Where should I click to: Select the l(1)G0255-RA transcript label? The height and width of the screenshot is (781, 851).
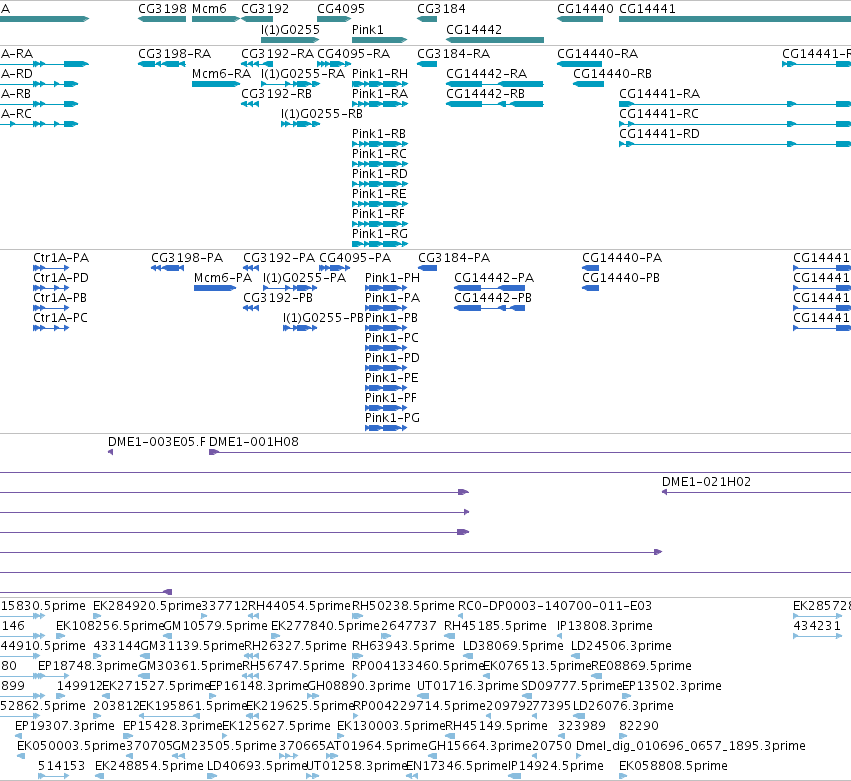coord(303,74)
